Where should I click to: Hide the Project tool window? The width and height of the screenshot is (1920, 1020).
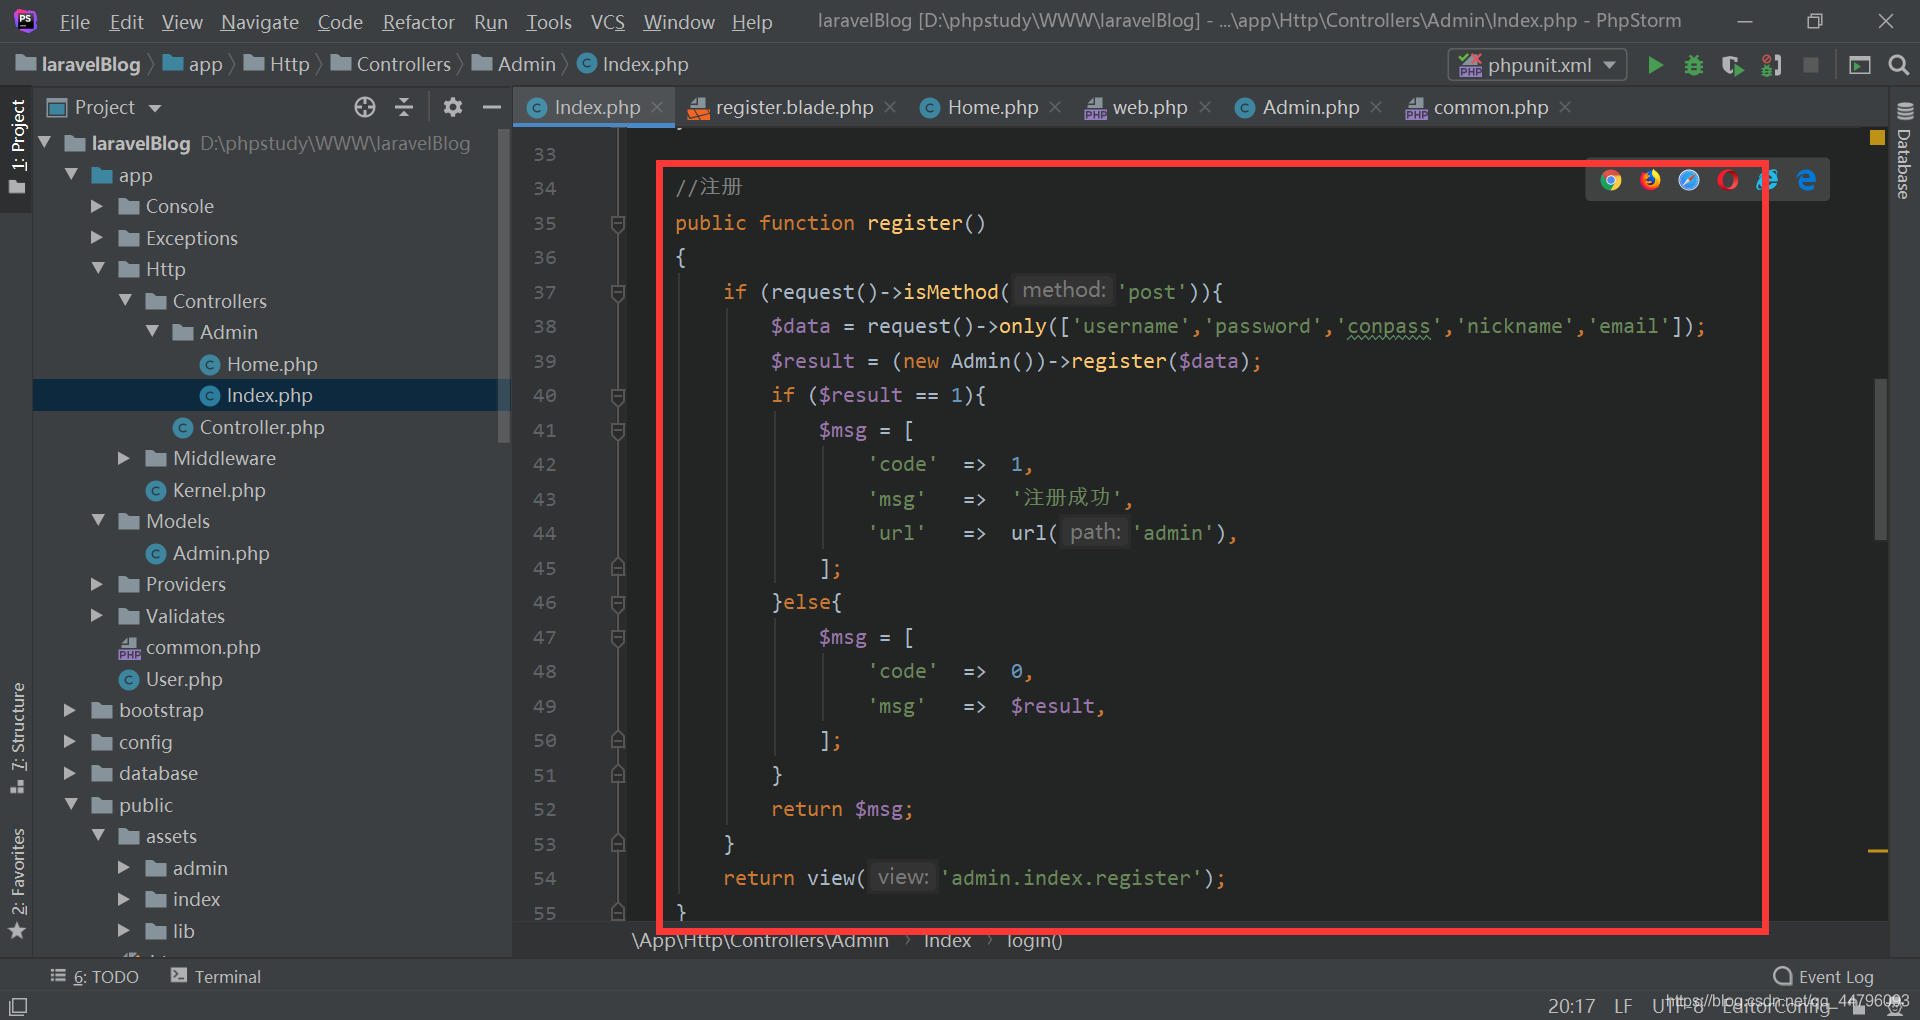pyautogui.click(x=491, y=107)
